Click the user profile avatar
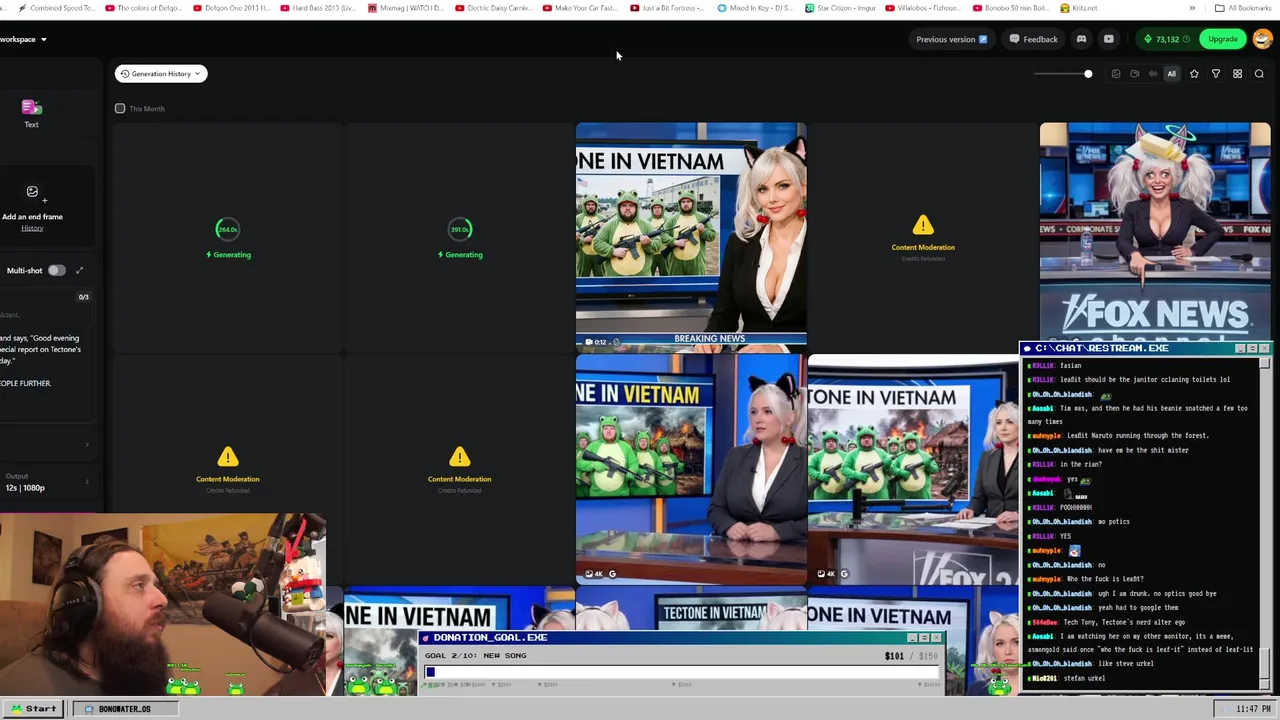 [x=1262, y=39]
